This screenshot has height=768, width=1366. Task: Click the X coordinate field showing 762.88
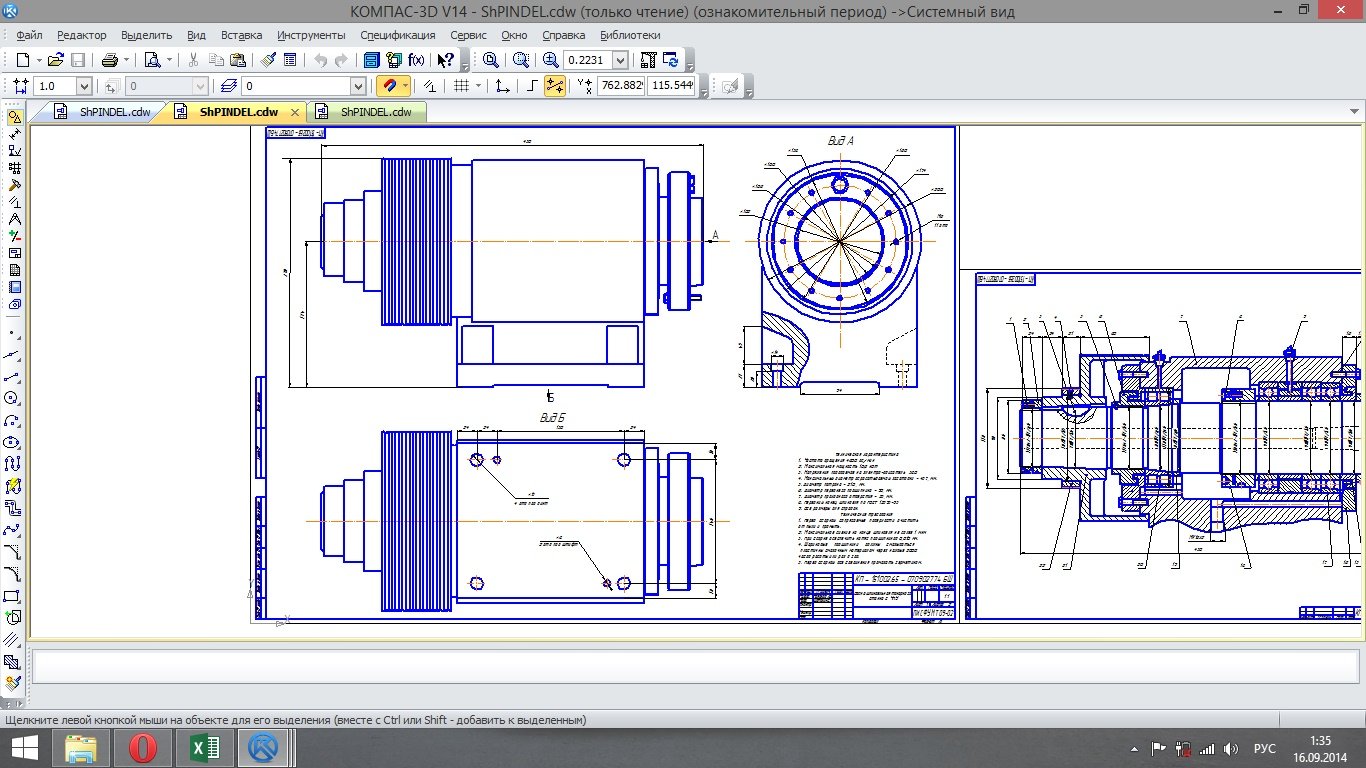click(x=621, y=86)
